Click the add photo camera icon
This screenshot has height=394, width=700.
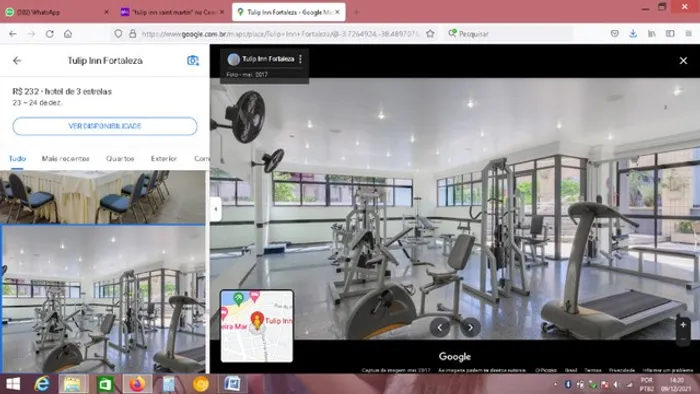(193, 60)
